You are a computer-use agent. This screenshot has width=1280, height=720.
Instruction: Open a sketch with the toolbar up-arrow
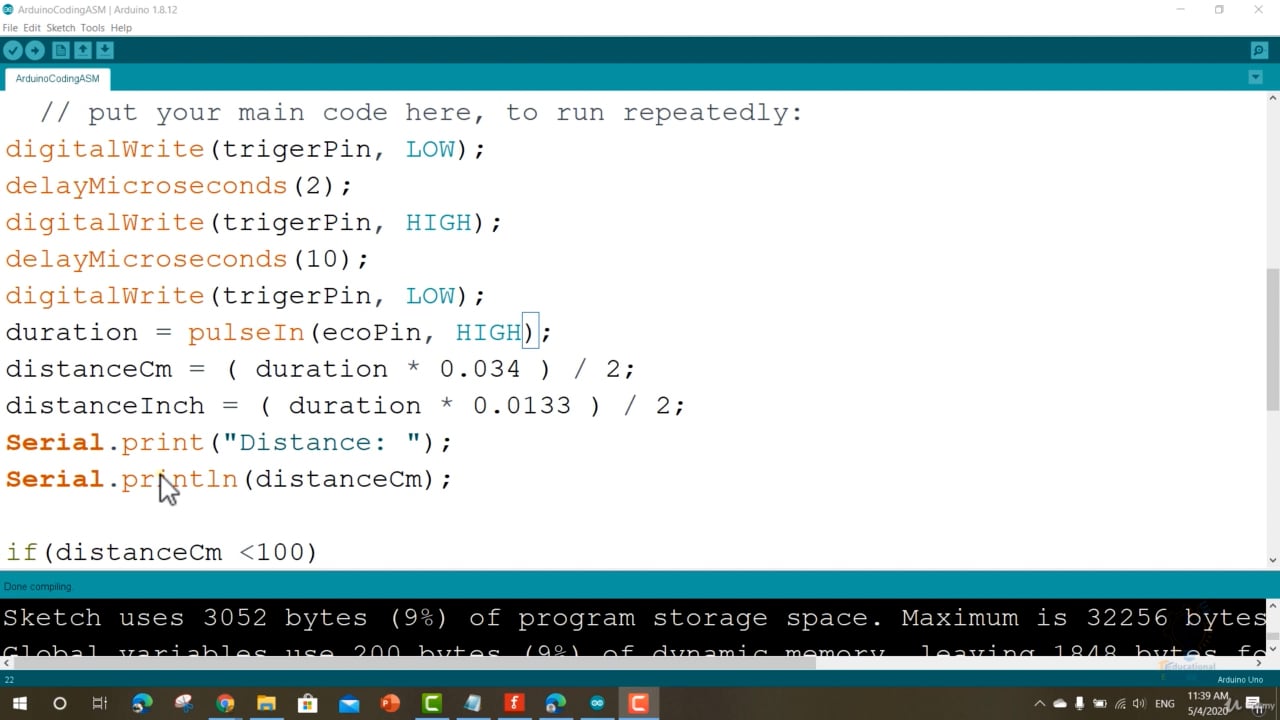83,50
